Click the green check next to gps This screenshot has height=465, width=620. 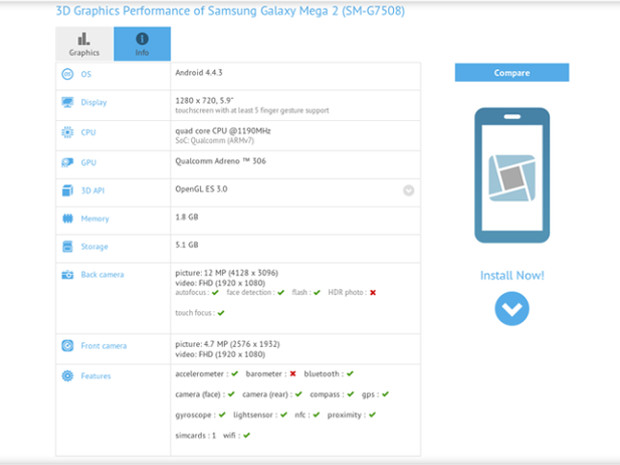(x=385, y=394)
